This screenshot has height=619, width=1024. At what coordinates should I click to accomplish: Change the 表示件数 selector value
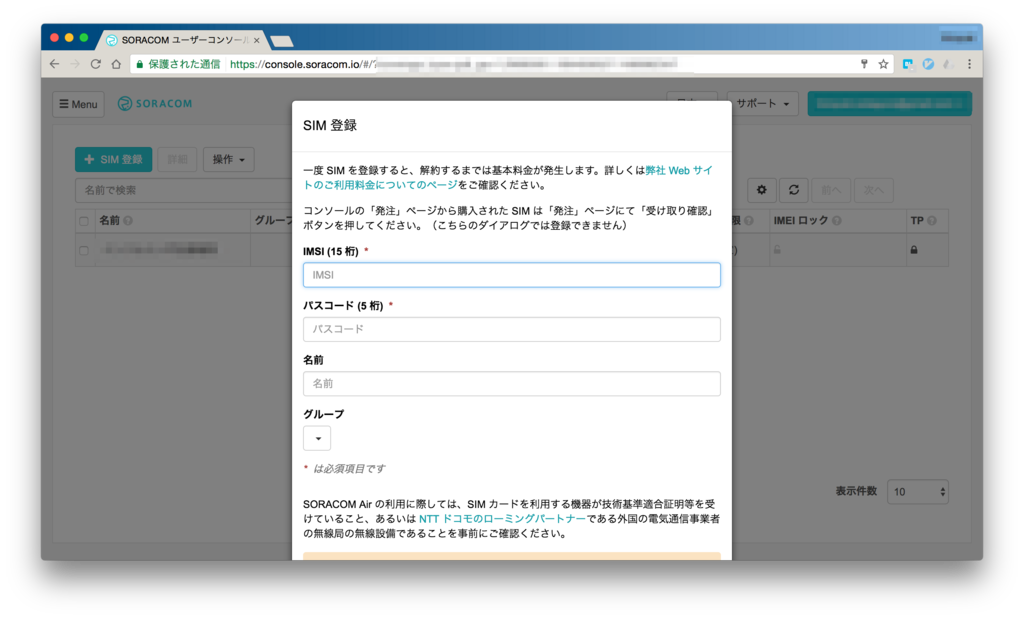(x=918, y=492)
